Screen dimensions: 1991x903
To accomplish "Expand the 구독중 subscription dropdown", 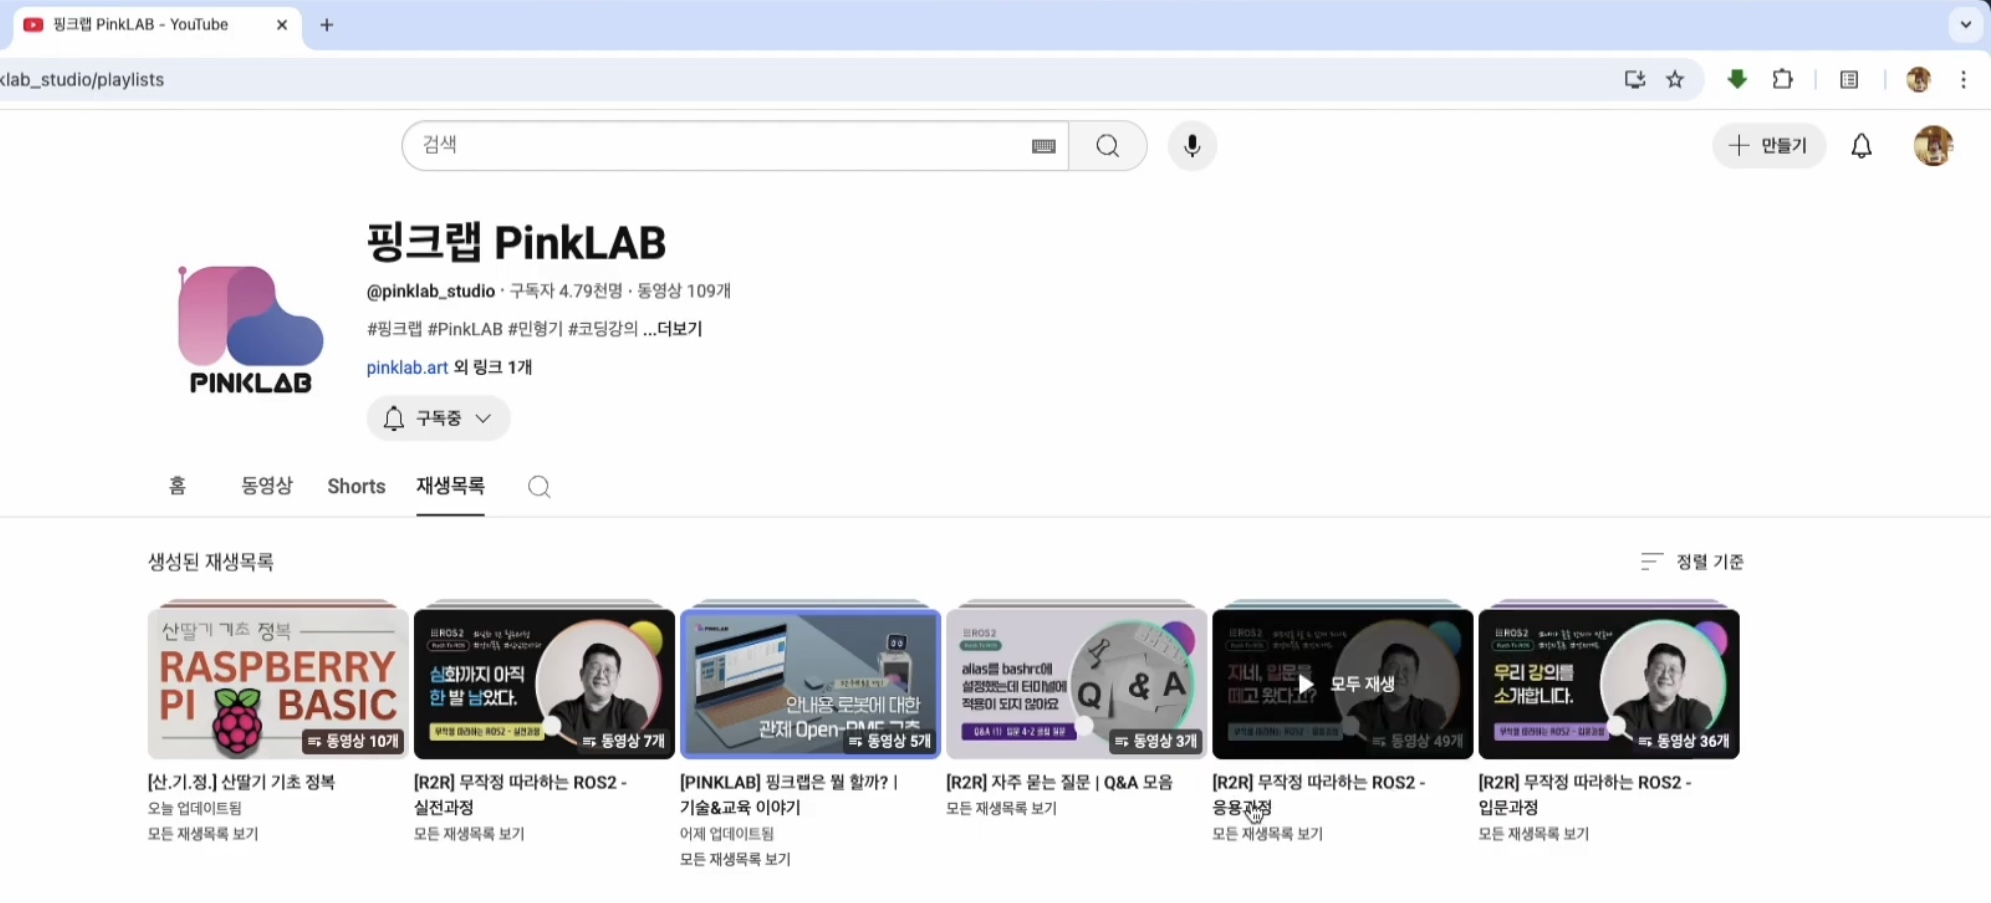I will coord(438,418).
